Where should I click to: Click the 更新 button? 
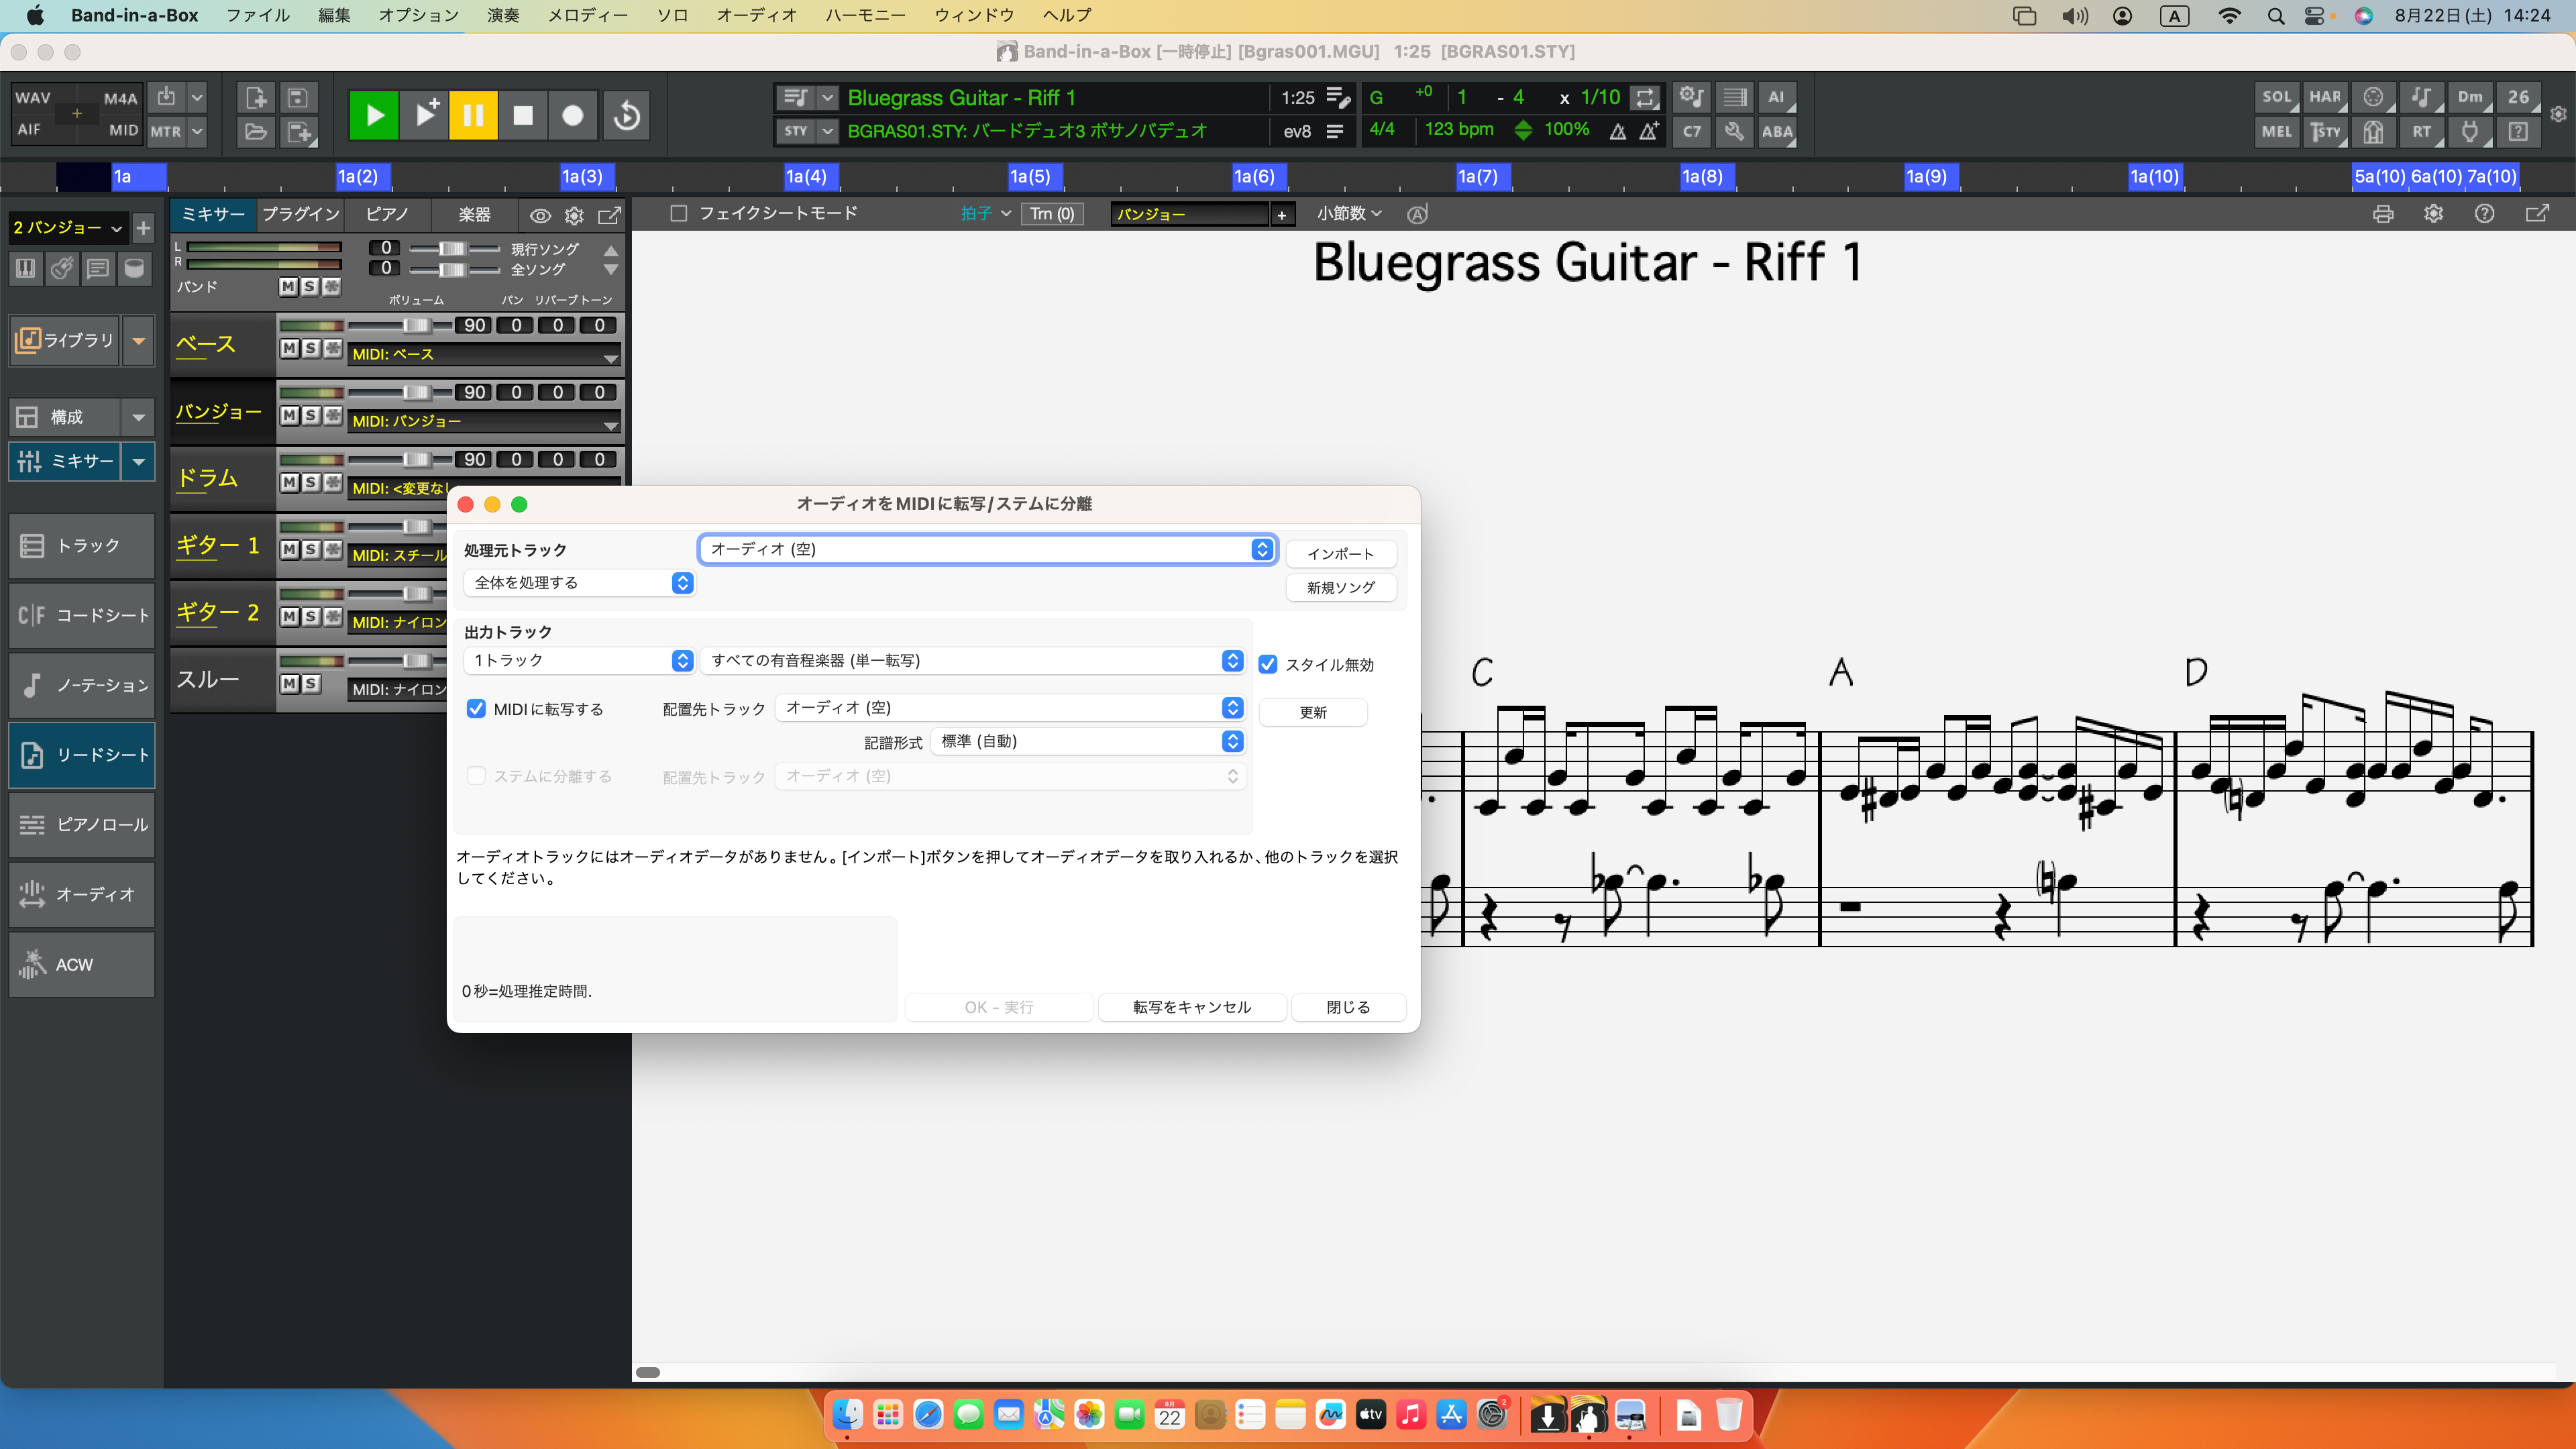[x=1312, y=713]
